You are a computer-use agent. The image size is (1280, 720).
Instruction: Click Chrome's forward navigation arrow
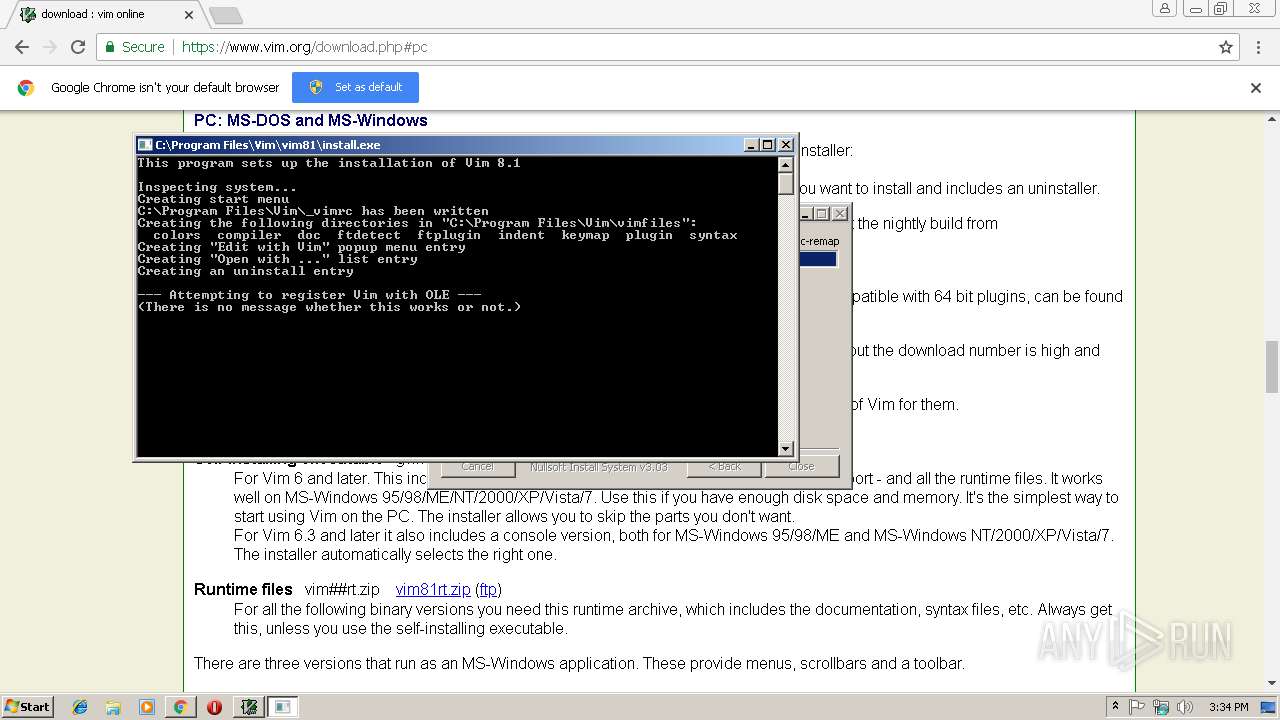tap(50, 47)
